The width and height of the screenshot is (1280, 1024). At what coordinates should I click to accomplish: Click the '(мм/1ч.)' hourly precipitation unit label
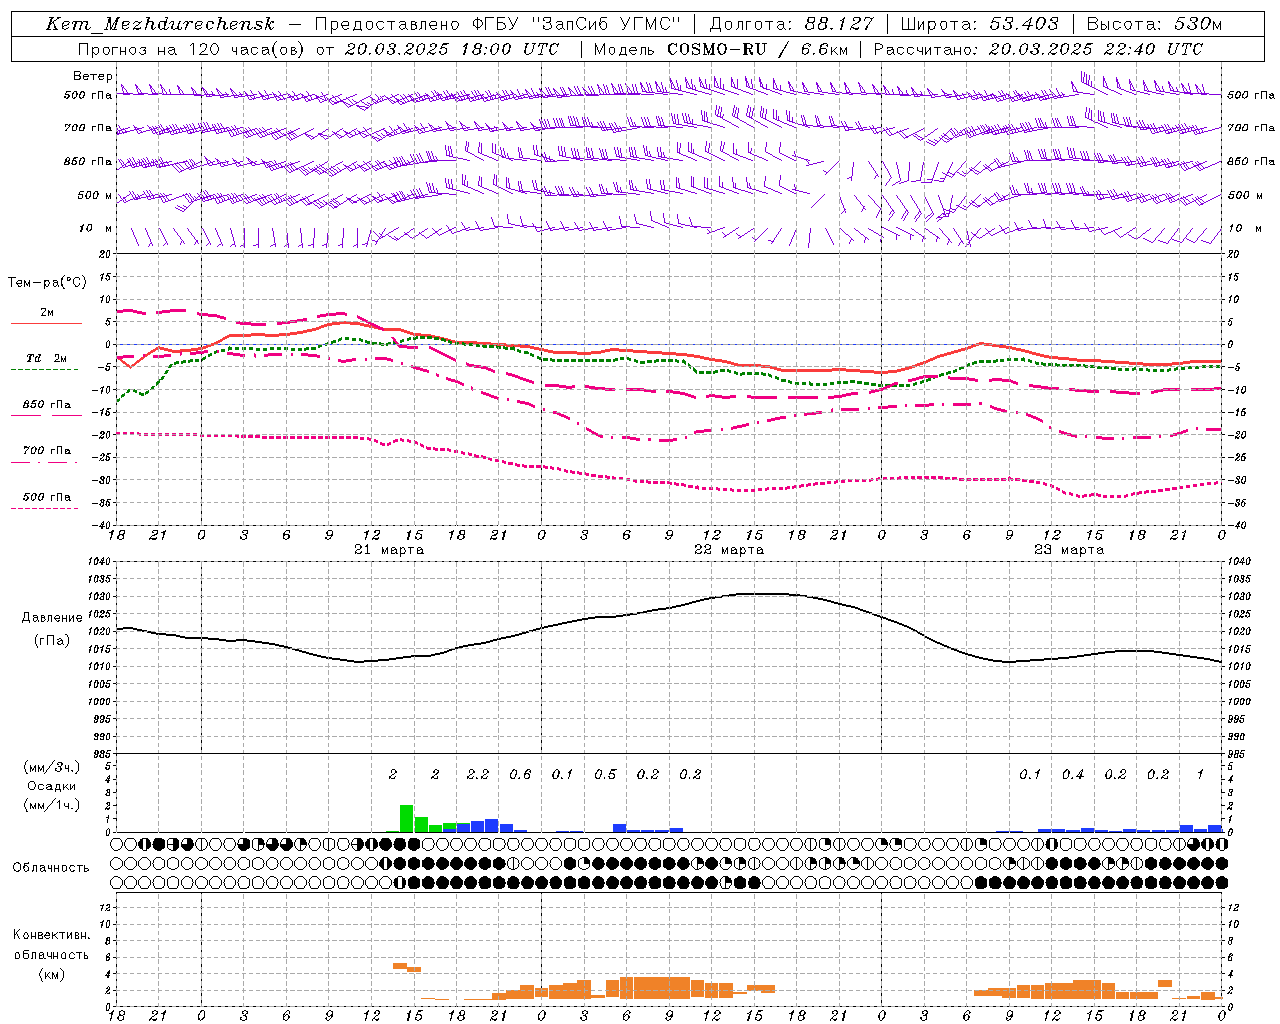click(51, 805)
